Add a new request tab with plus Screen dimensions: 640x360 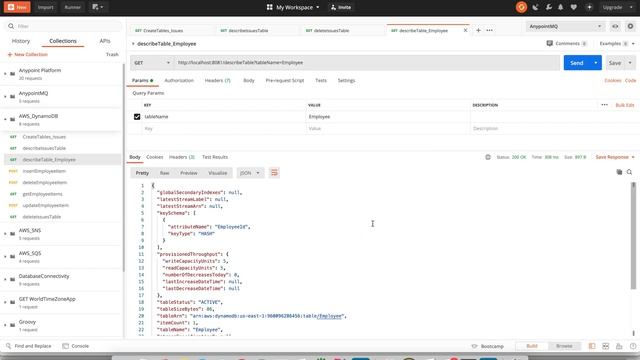click(x=478, y=31)
